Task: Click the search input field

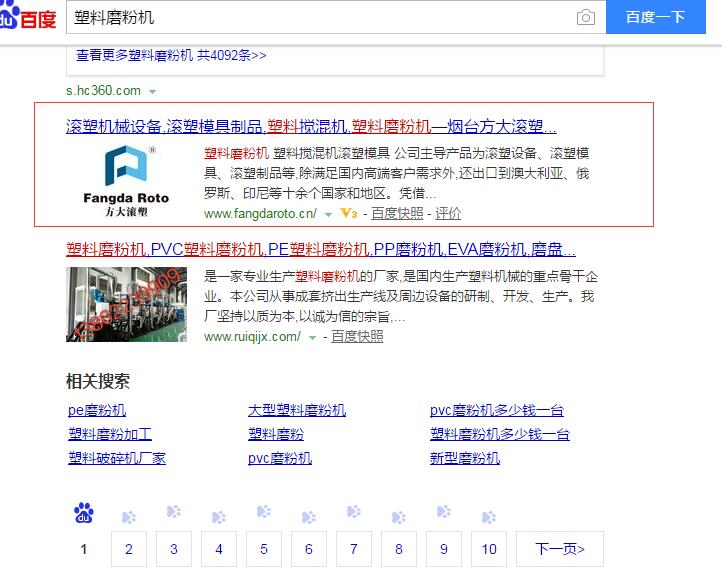Action: tap(320, 18)
